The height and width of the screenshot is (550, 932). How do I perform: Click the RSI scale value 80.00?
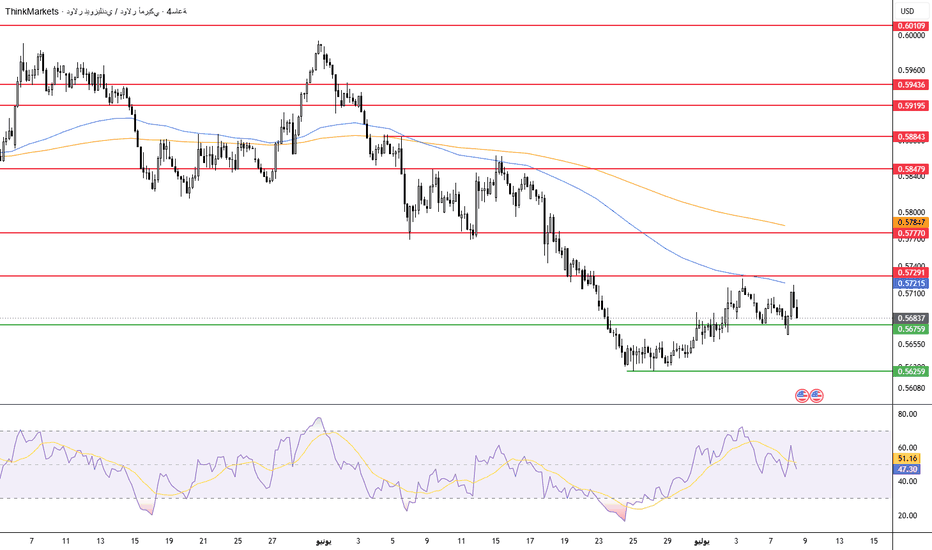(907, 414)
